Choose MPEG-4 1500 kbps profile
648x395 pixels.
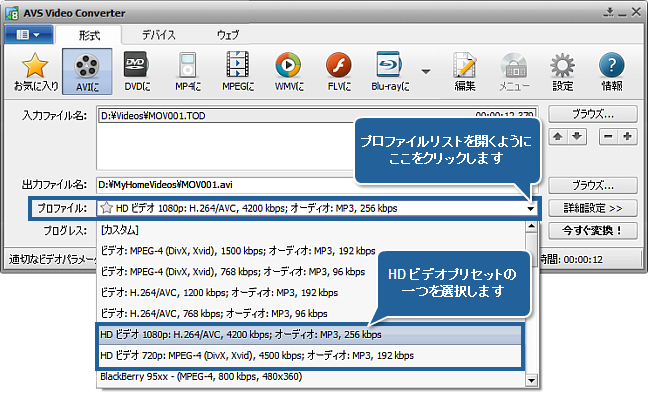[238, 251]
